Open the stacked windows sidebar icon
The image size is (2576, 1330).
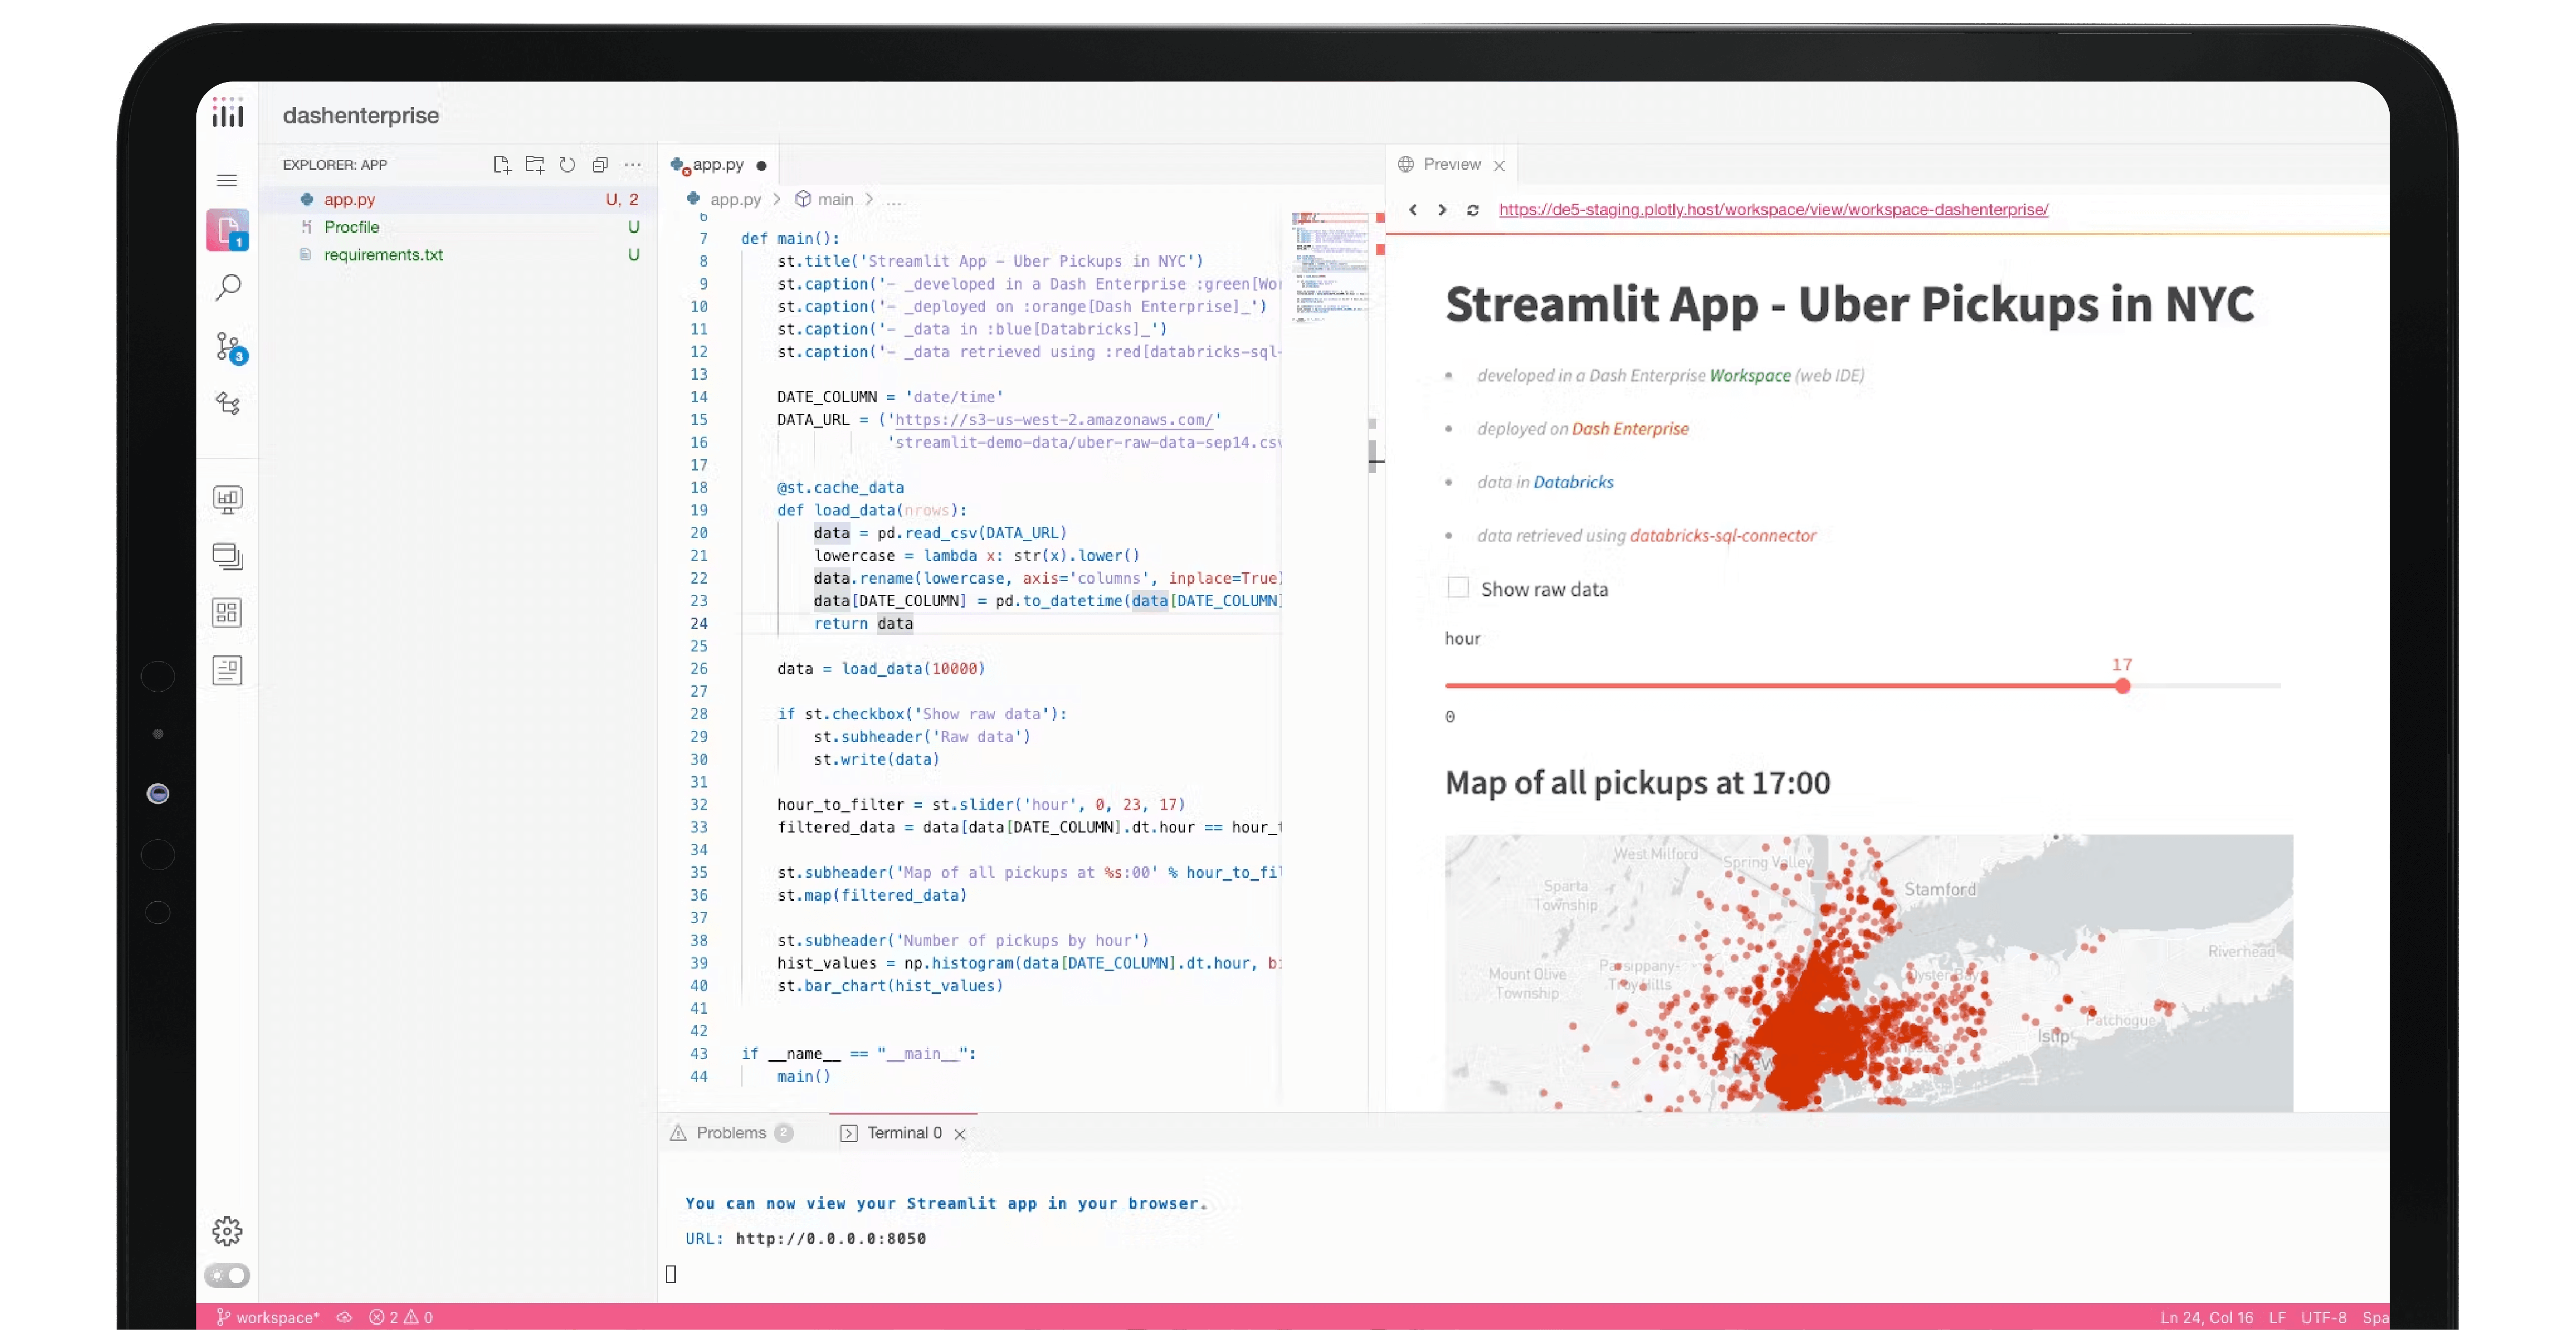click(227, 556)
